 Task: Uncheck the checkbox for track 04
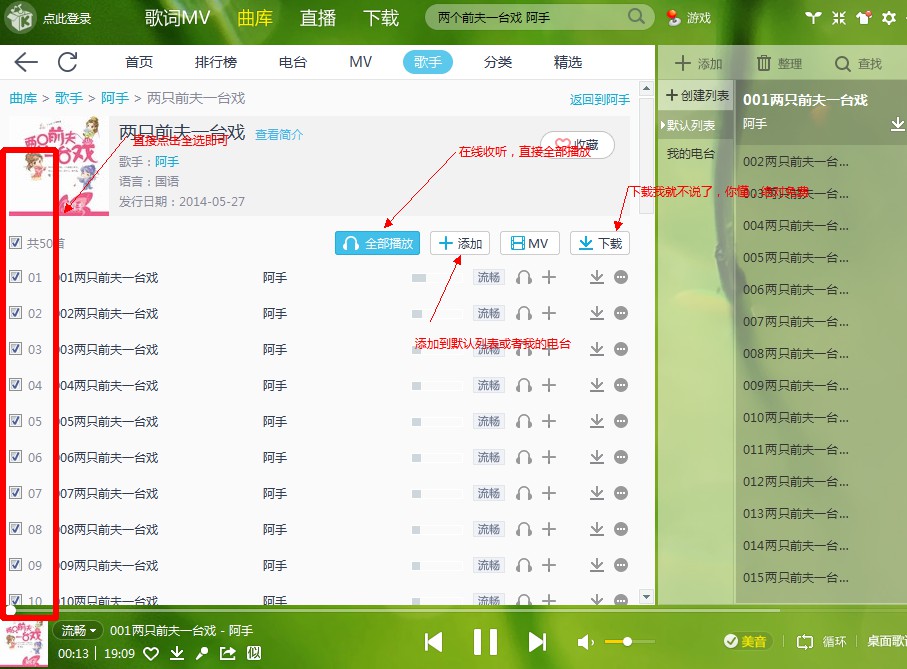[15, 386]
